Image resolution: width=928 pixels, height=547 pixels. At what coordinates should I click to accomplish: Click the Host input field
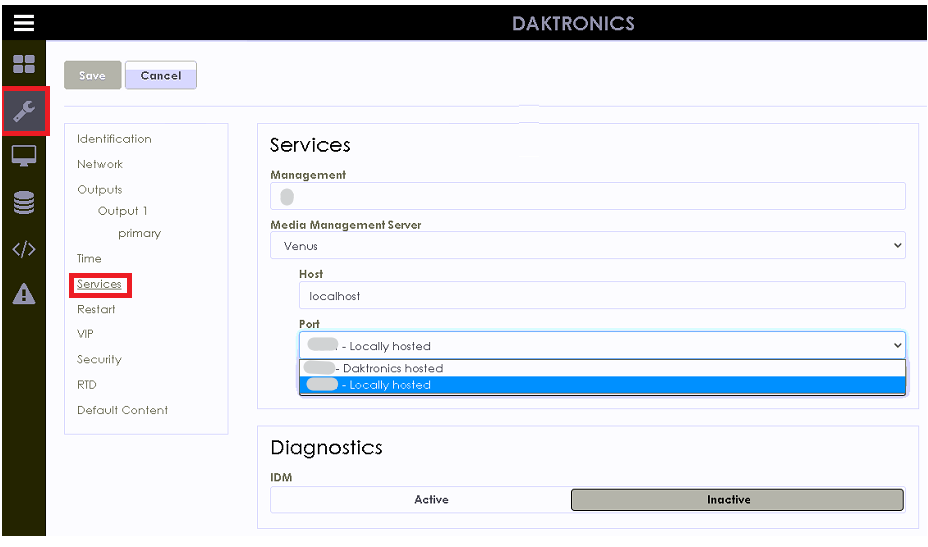point(601,295)
